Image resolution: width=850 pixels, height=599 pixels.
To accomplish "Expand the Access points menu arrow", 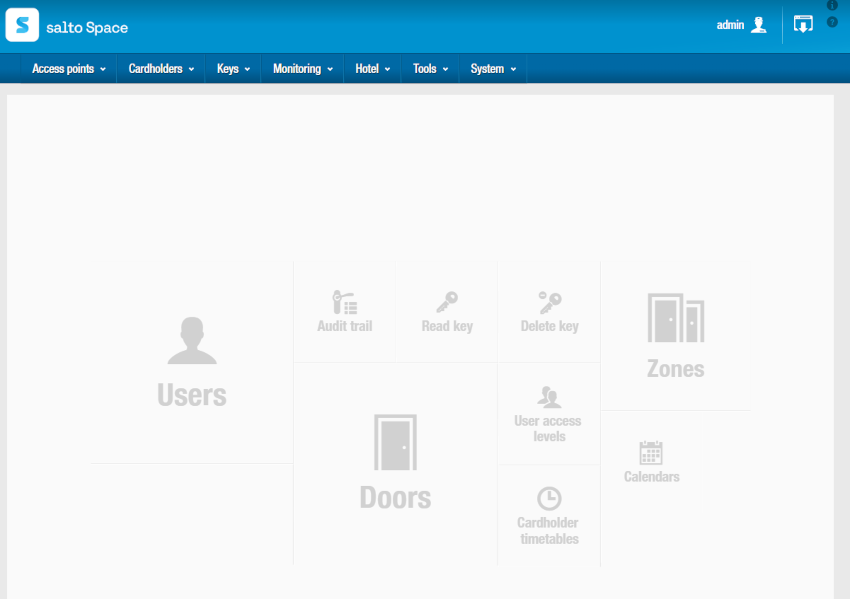I will tap(103, 69).
